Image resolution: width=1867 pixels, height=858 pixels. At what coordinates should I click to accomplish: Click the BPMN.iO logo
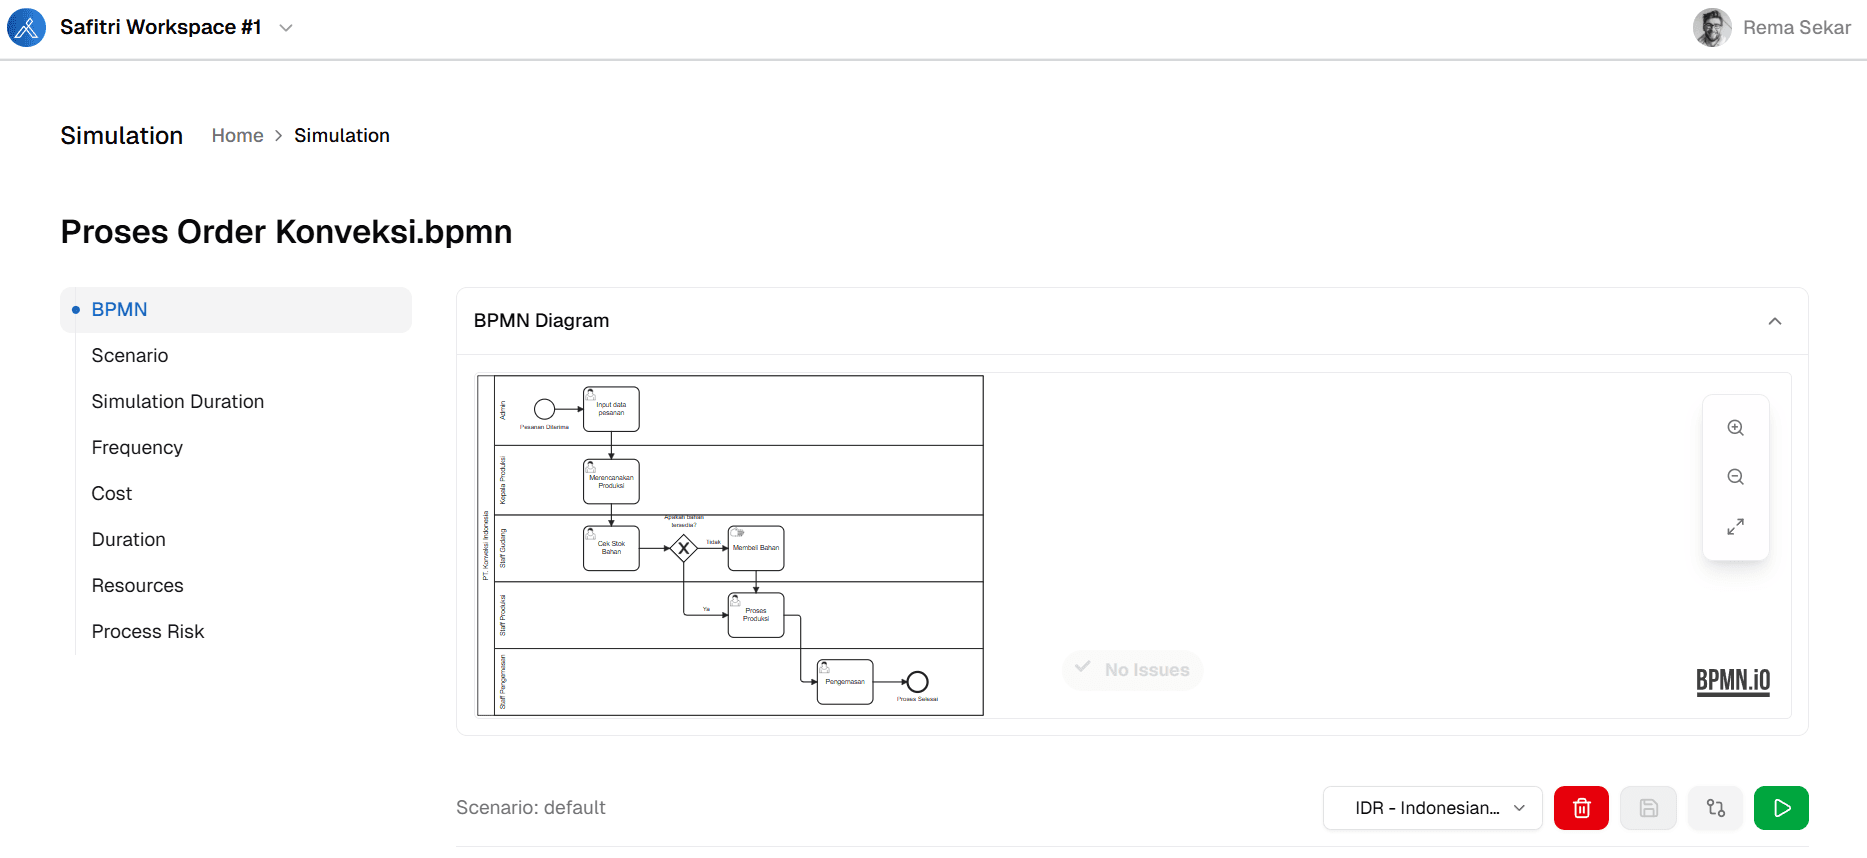pyautogui.click(x=1733, y=681)
